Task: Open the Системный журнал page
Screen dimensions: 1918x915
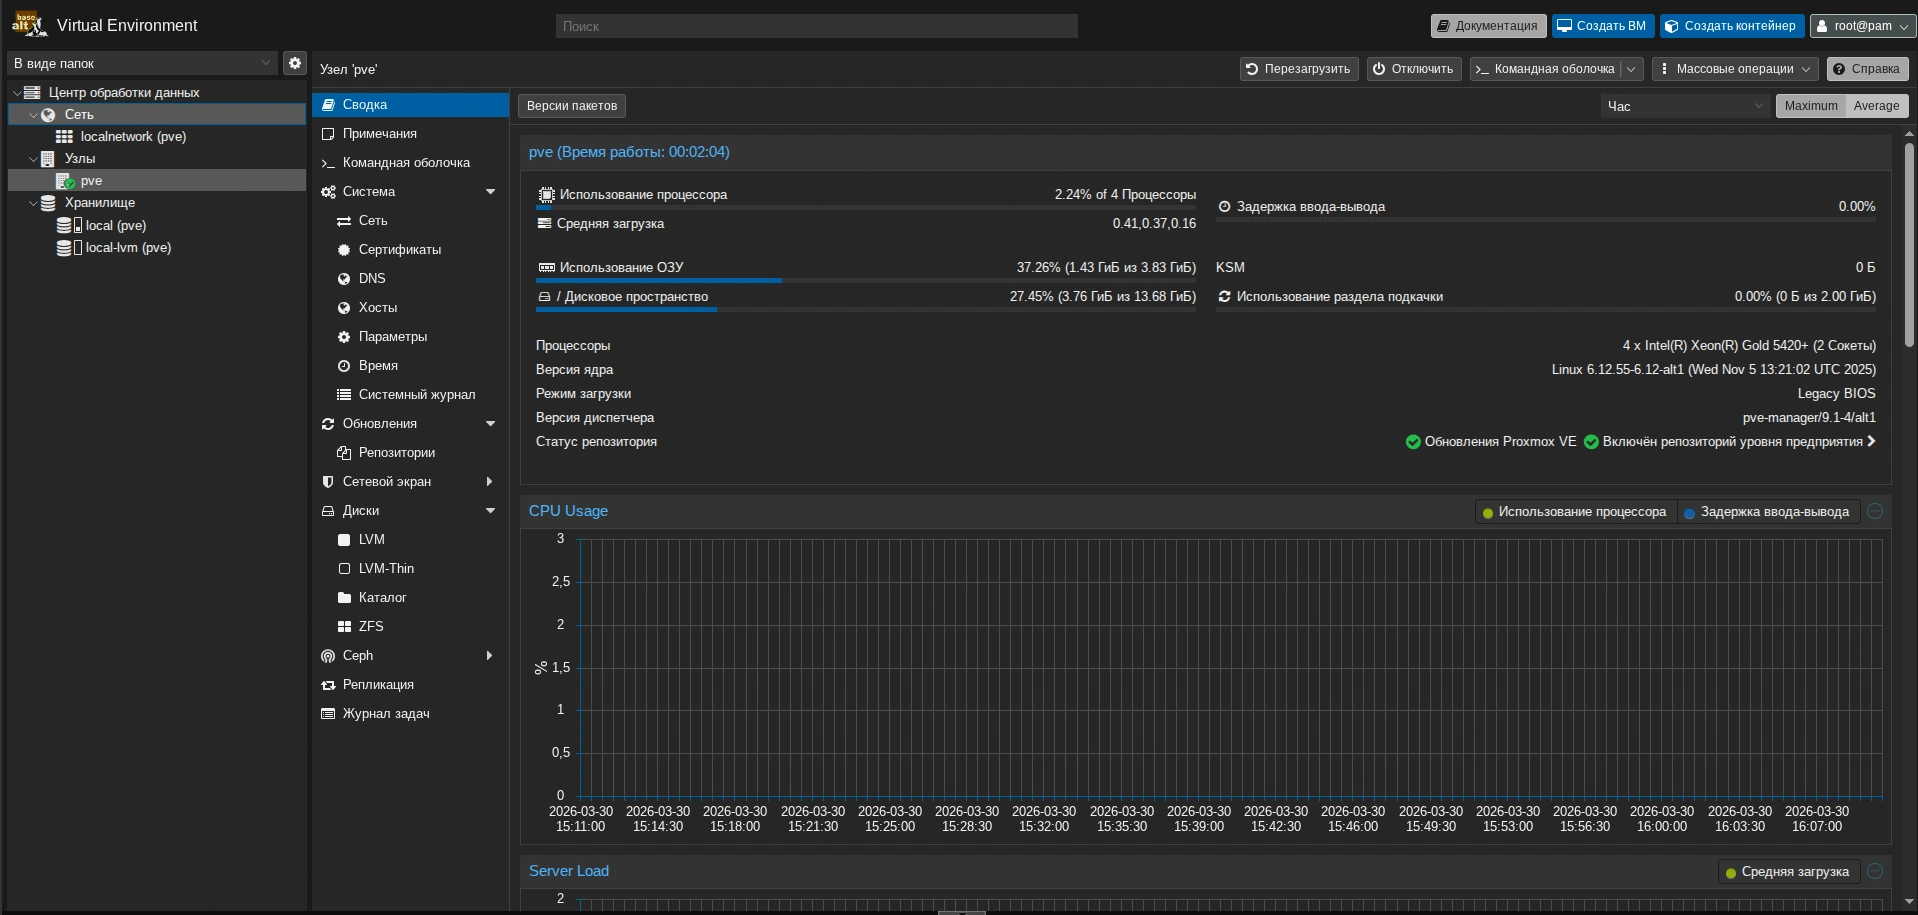Action: tap(410, 395)
